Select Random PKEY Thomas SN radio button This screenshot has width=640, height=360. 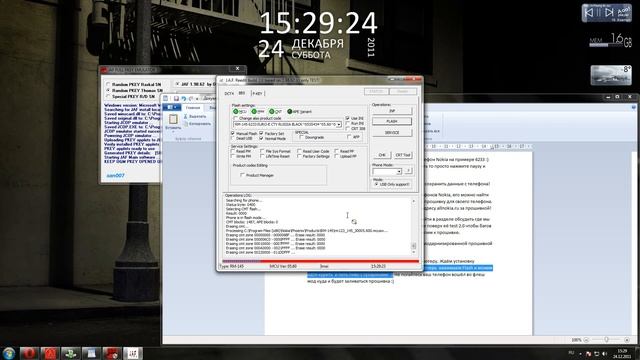click(108, 90)
